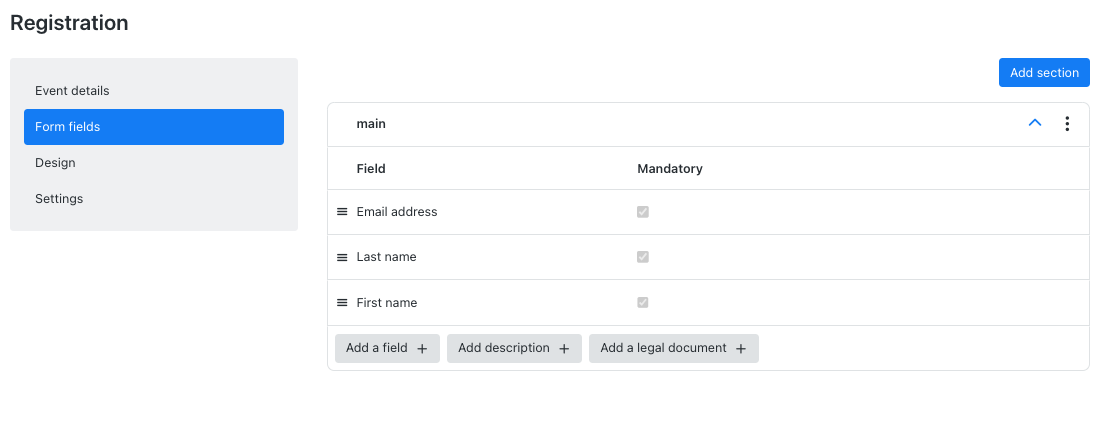The image size is (1100, 436).
Task: Open the three-dot menu of main section
Action: [x=1067, y=124]
